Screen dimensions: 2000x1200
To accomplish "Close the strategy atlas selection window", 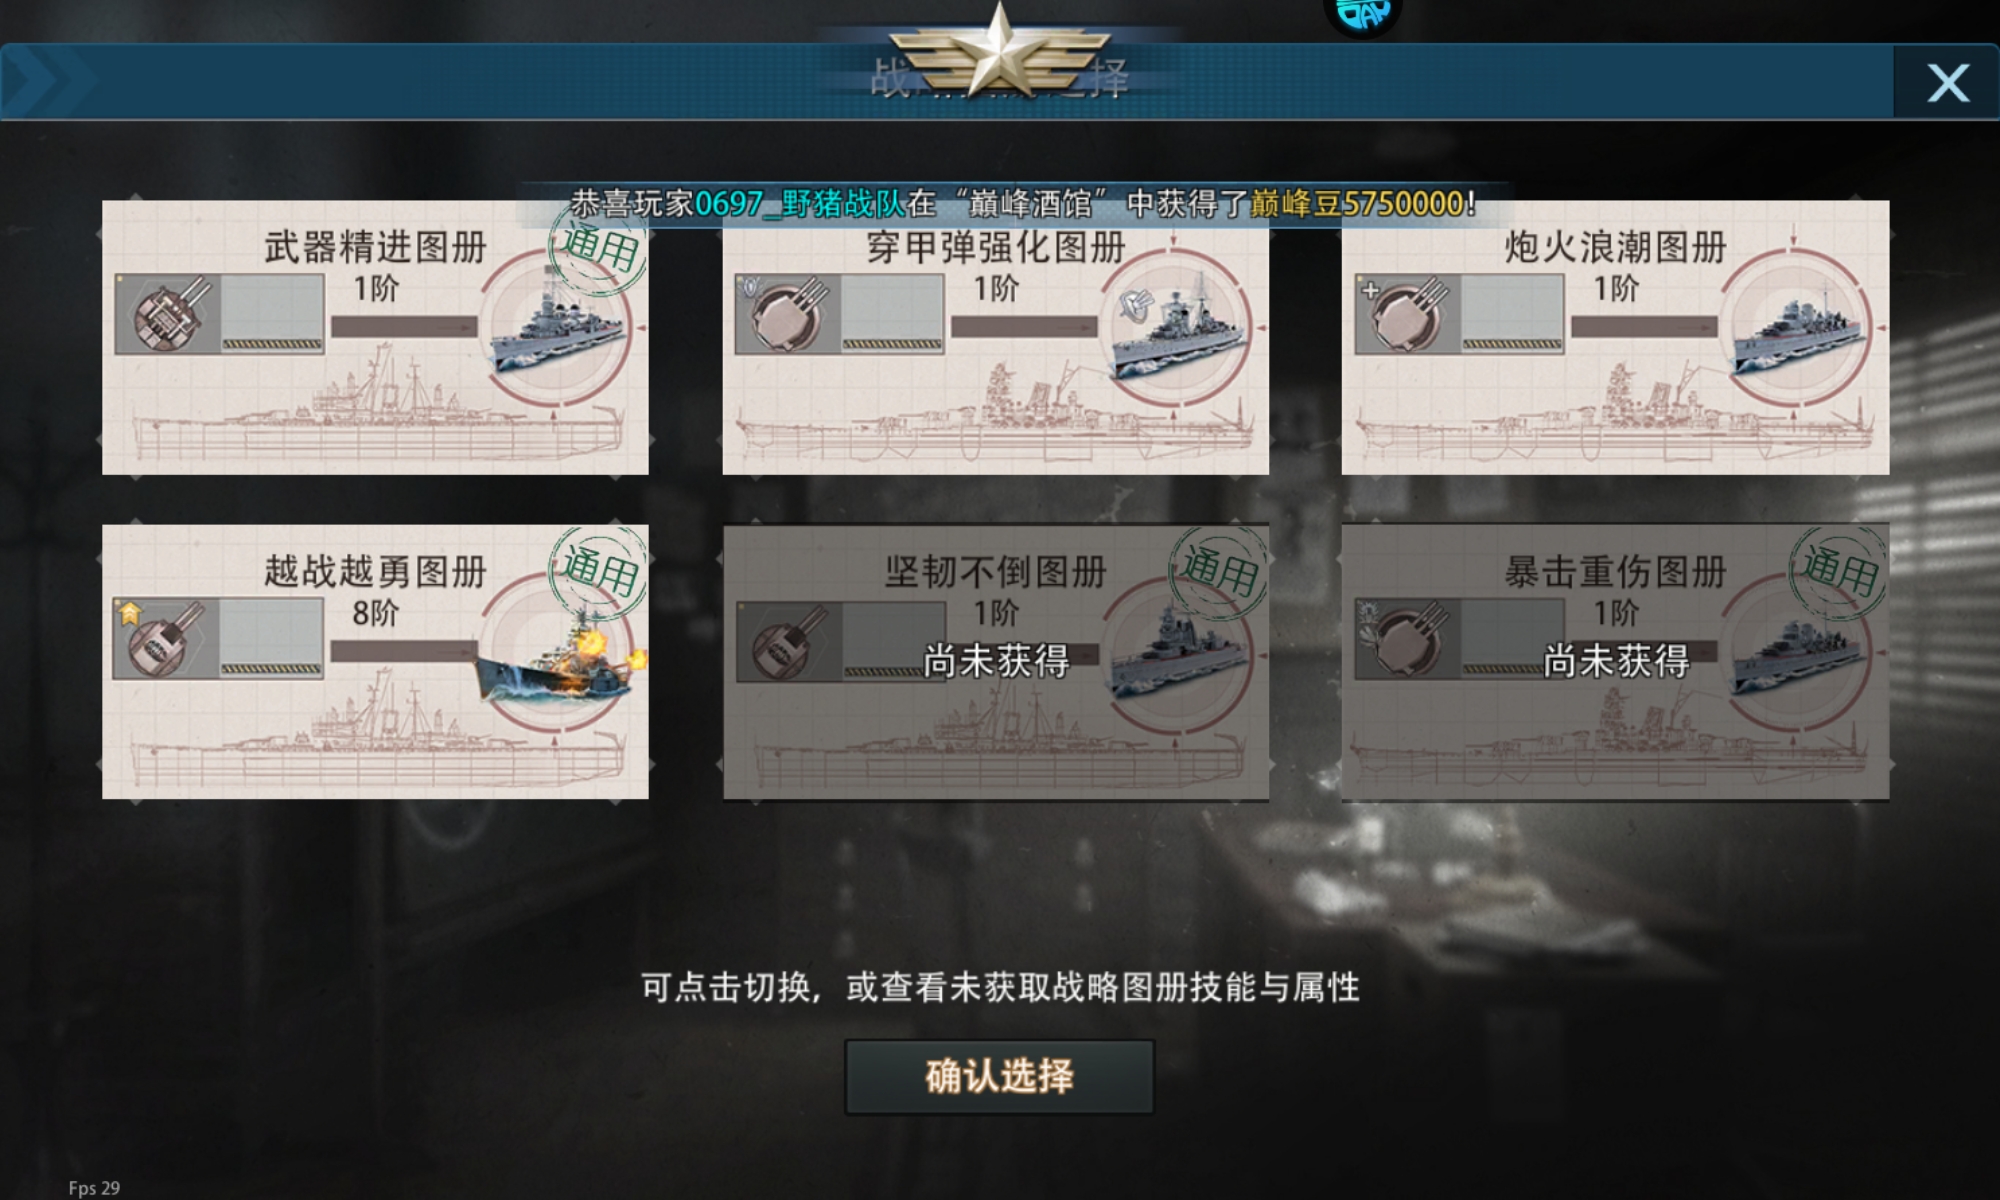I will [x=1947, y=83].
